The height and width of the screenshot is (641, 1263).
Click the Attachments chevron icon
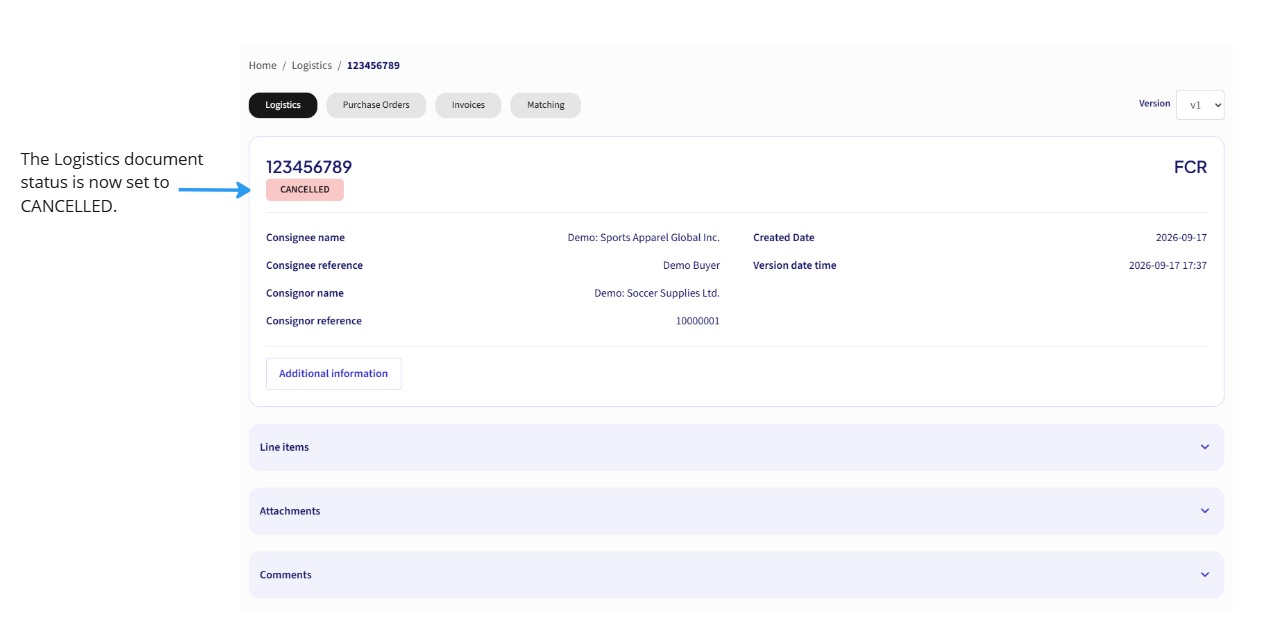click(1205, 511)
